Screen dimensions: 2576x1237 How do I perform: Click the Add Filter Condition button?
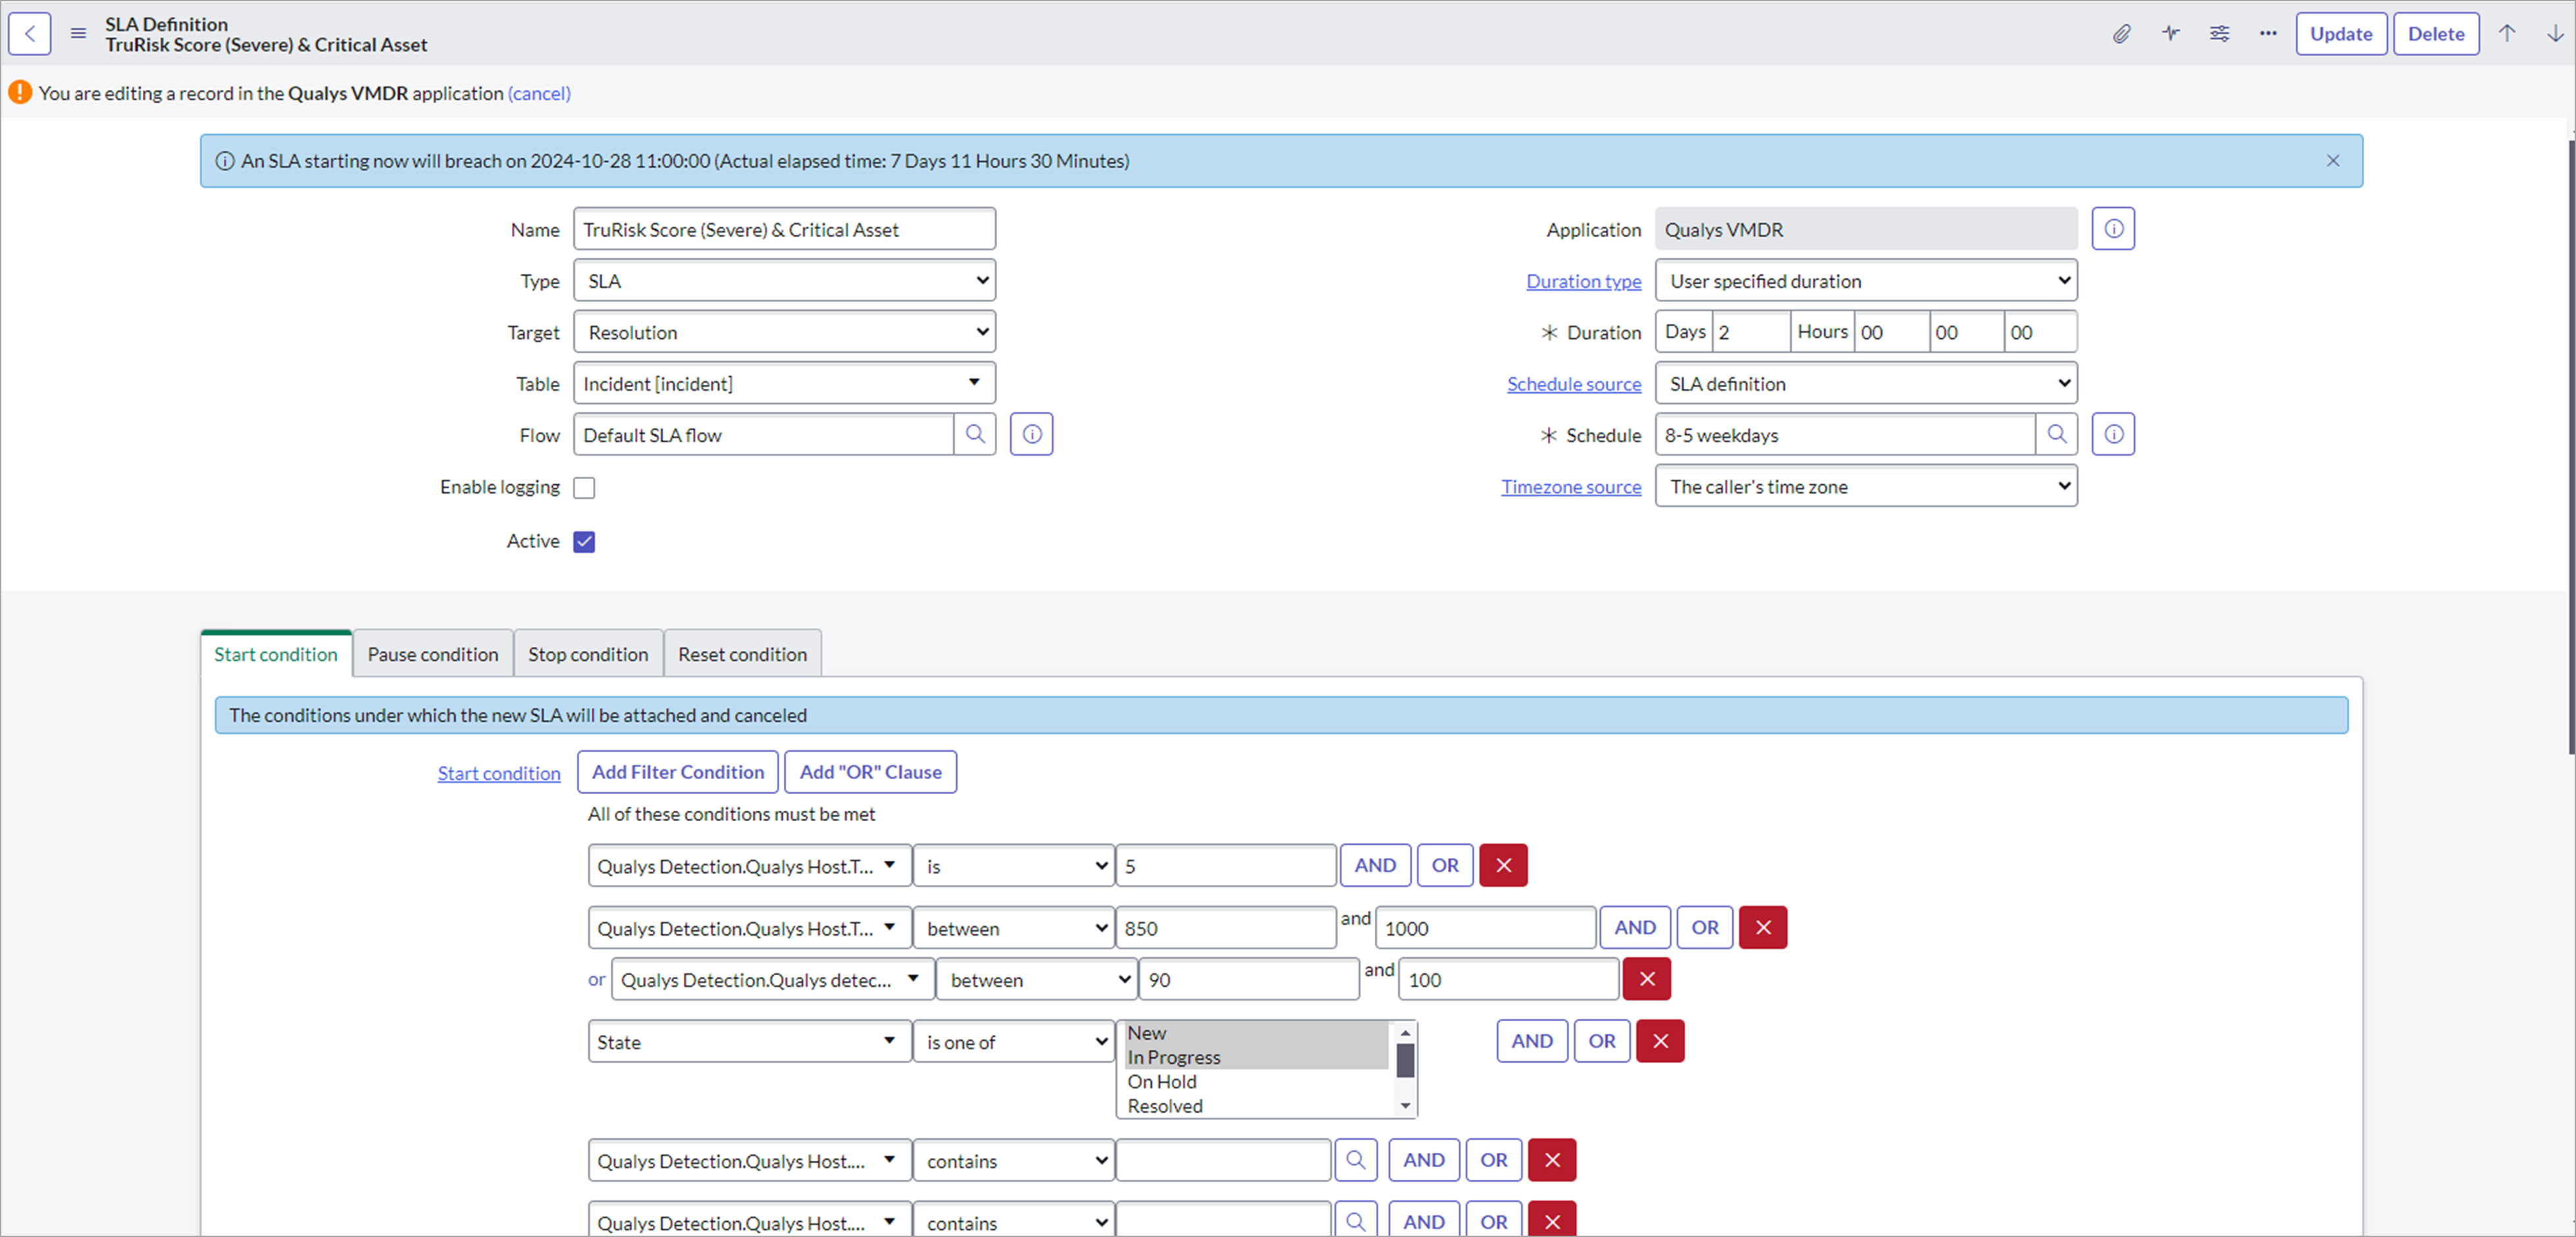(x=677, y=772)
